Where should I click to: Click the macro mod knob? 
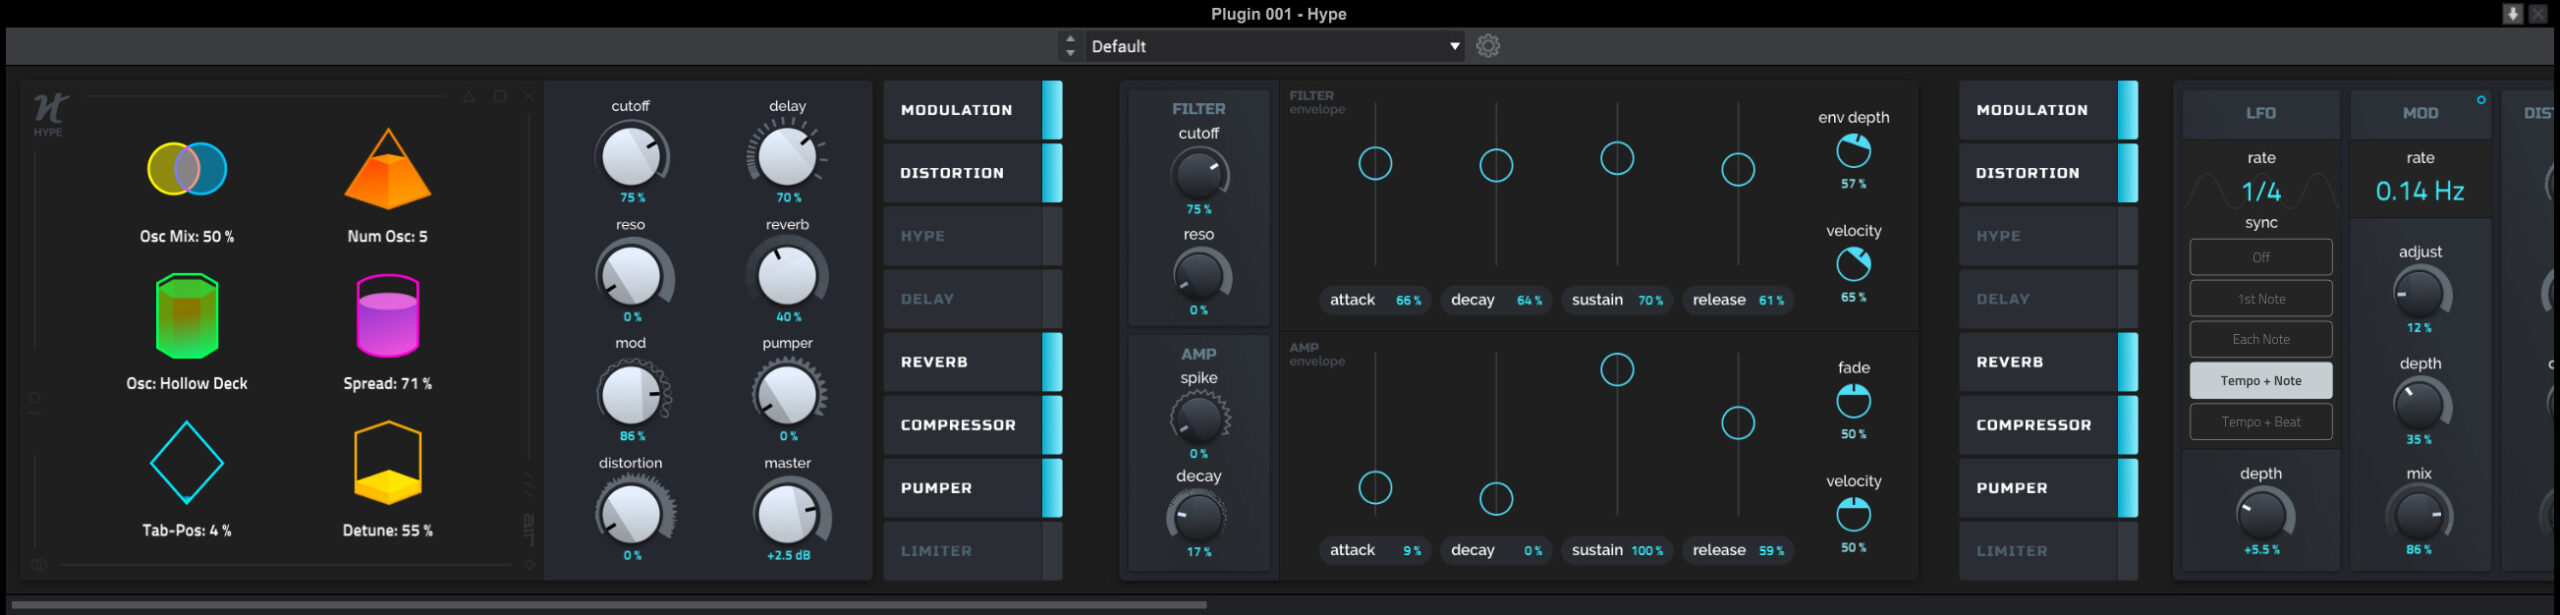pos(631,394)
